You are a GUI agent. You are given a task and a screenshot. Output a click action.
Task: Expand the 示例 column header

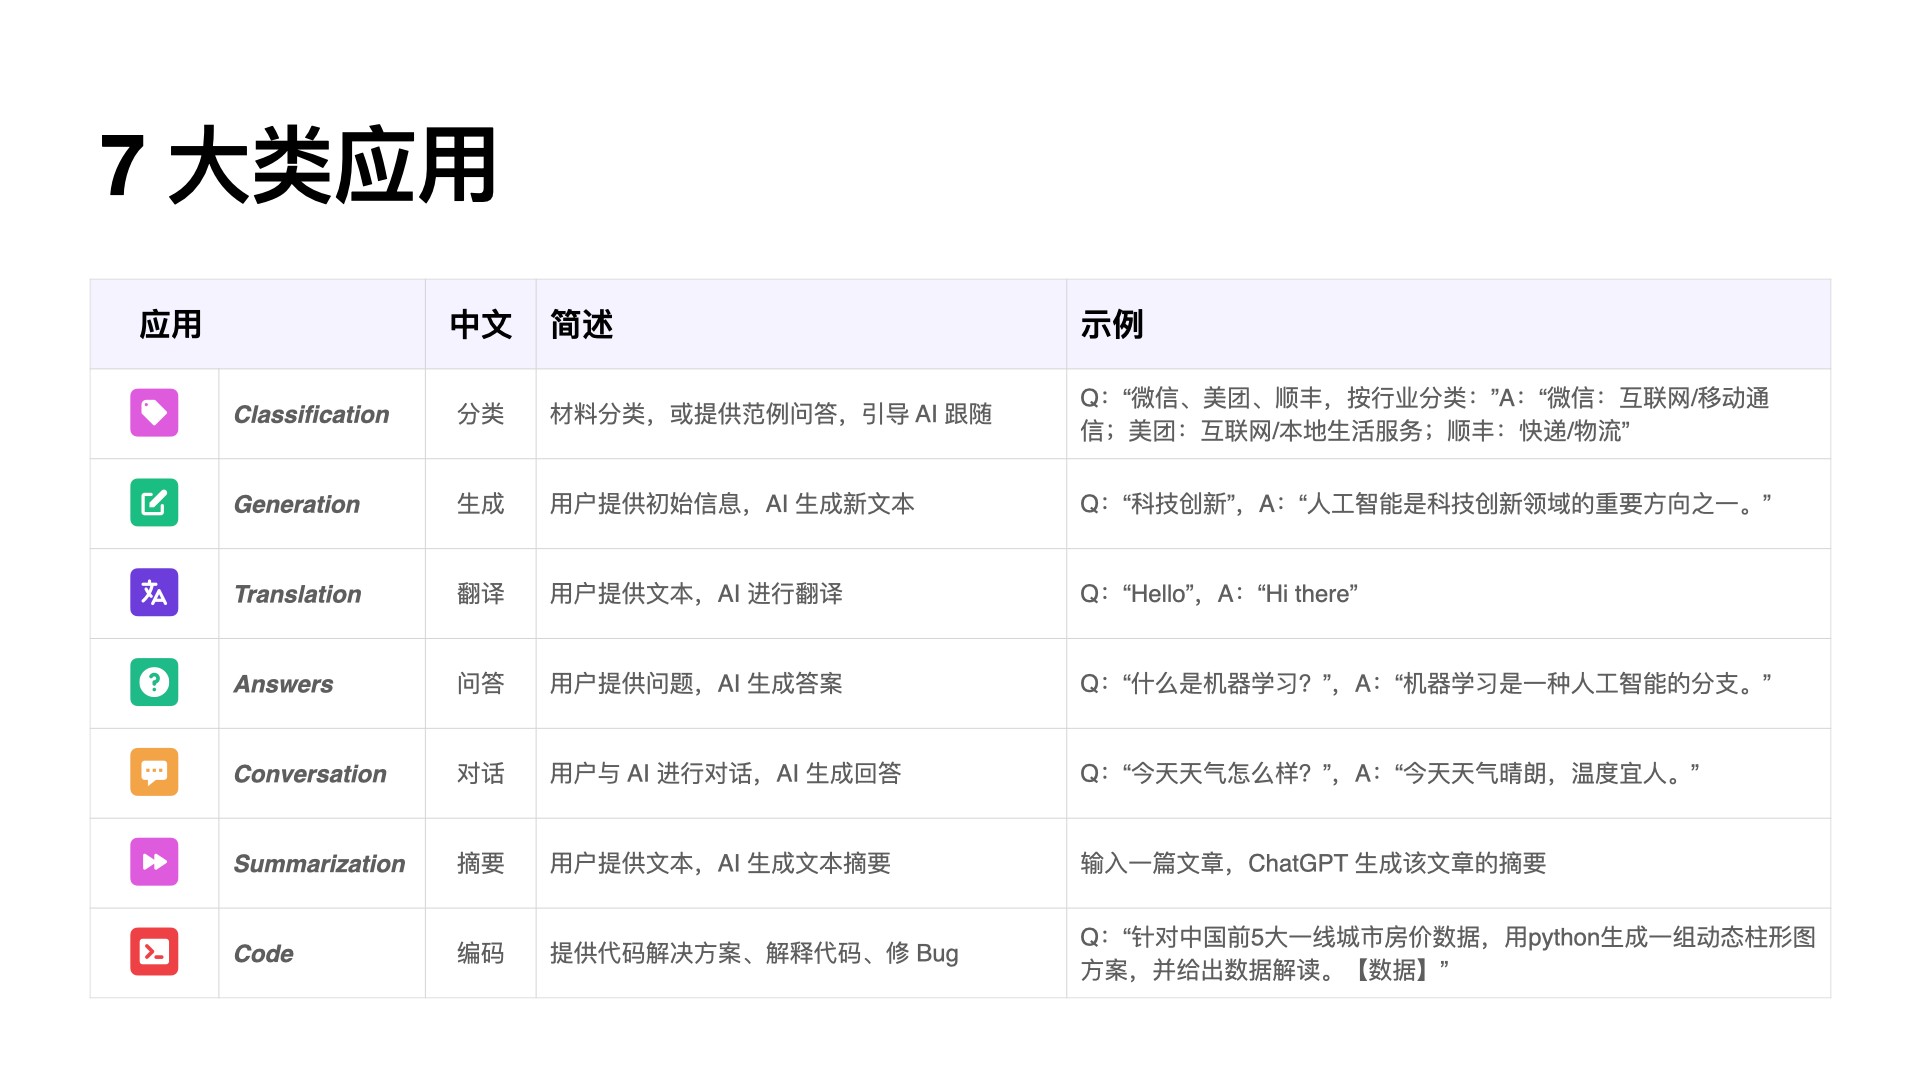click(1113, 324)
